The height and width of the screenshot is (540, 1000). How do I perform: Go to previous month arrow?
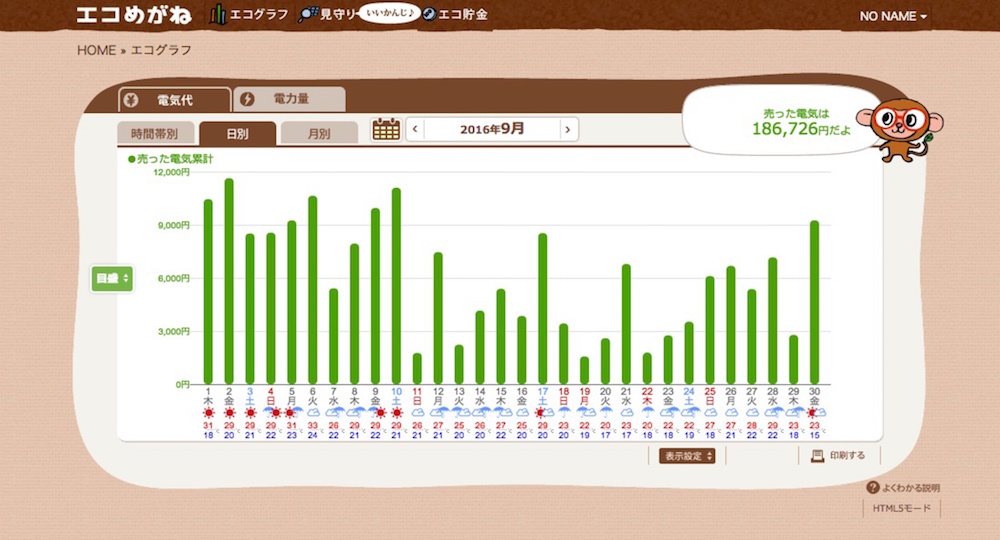click(x=415, y=129)
